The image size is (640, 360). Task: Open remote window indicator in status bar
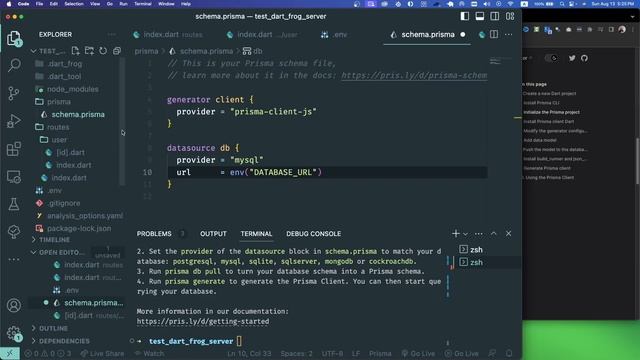[x=10, y=353]
